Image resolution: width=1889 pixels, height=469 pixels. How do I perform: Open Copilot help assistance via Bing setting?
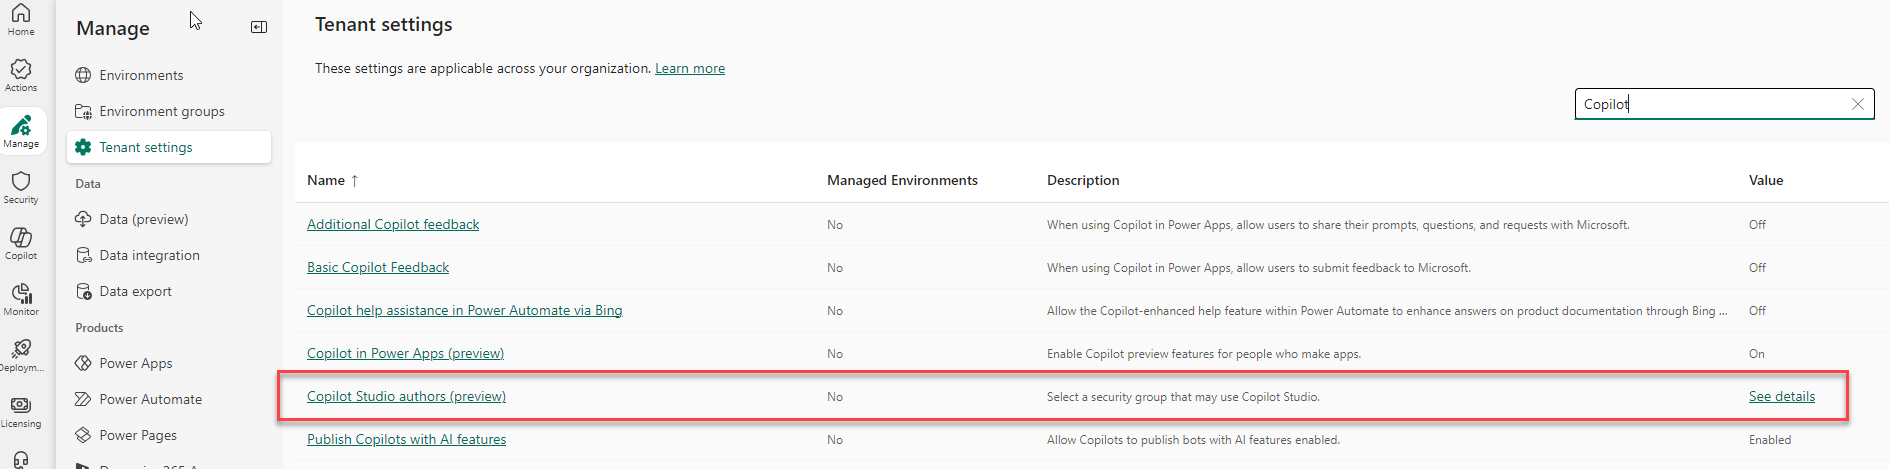point(464,311)
